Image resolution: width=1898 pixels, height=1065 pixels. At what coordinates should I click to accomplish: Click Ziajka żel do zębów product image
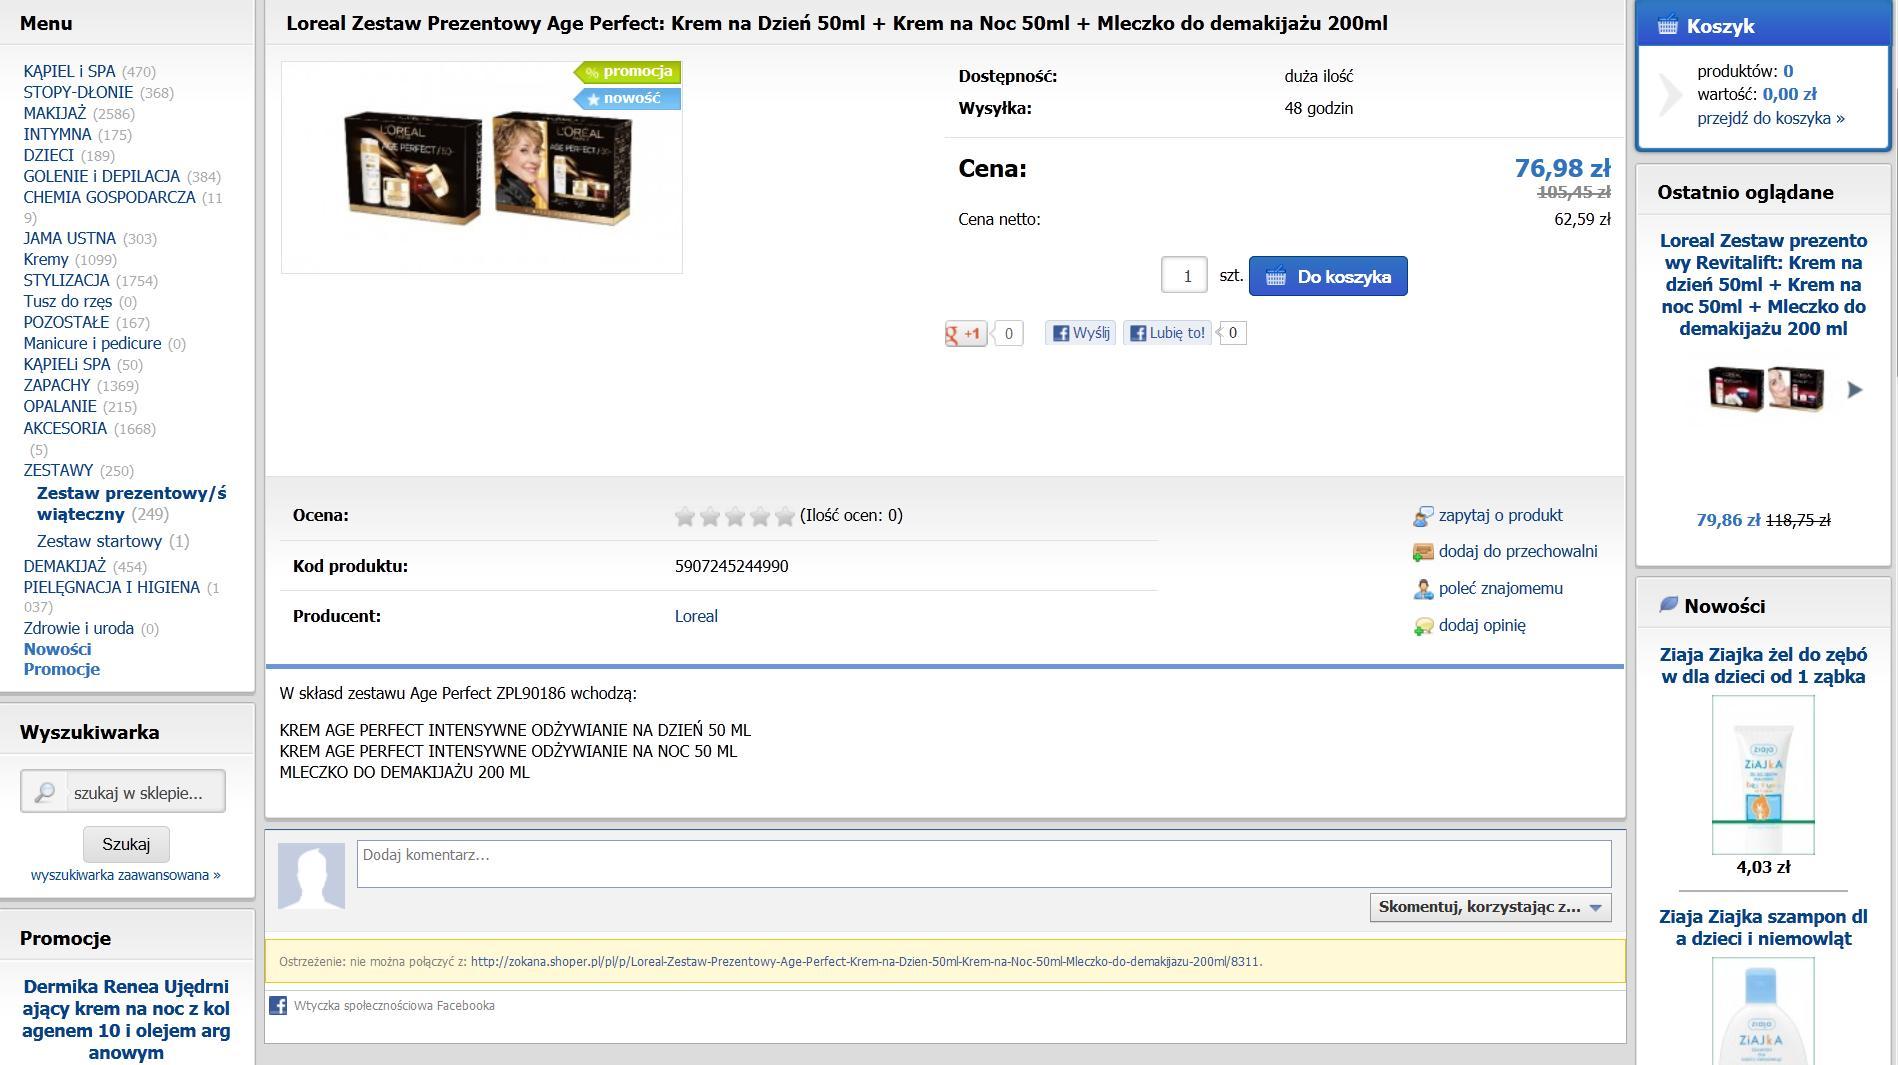tap(1763, 775)
